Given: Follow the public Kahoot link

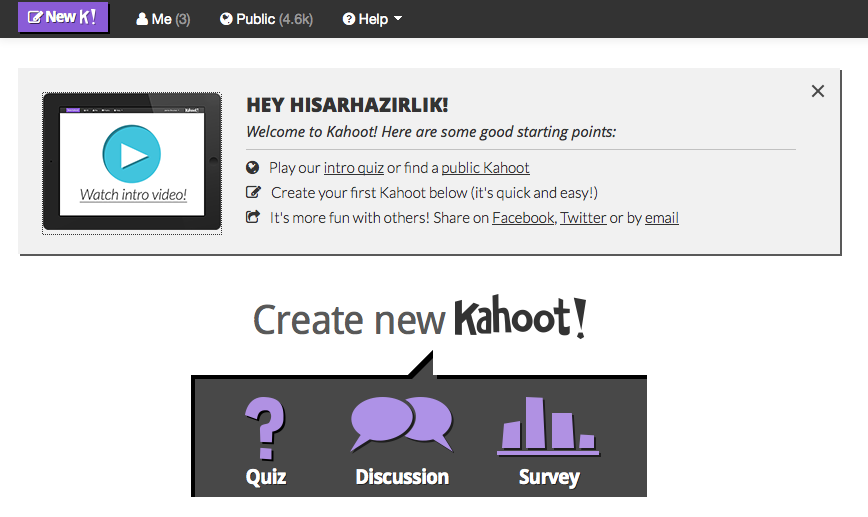Looking at the screenshot, I should (x=485, y=168).
